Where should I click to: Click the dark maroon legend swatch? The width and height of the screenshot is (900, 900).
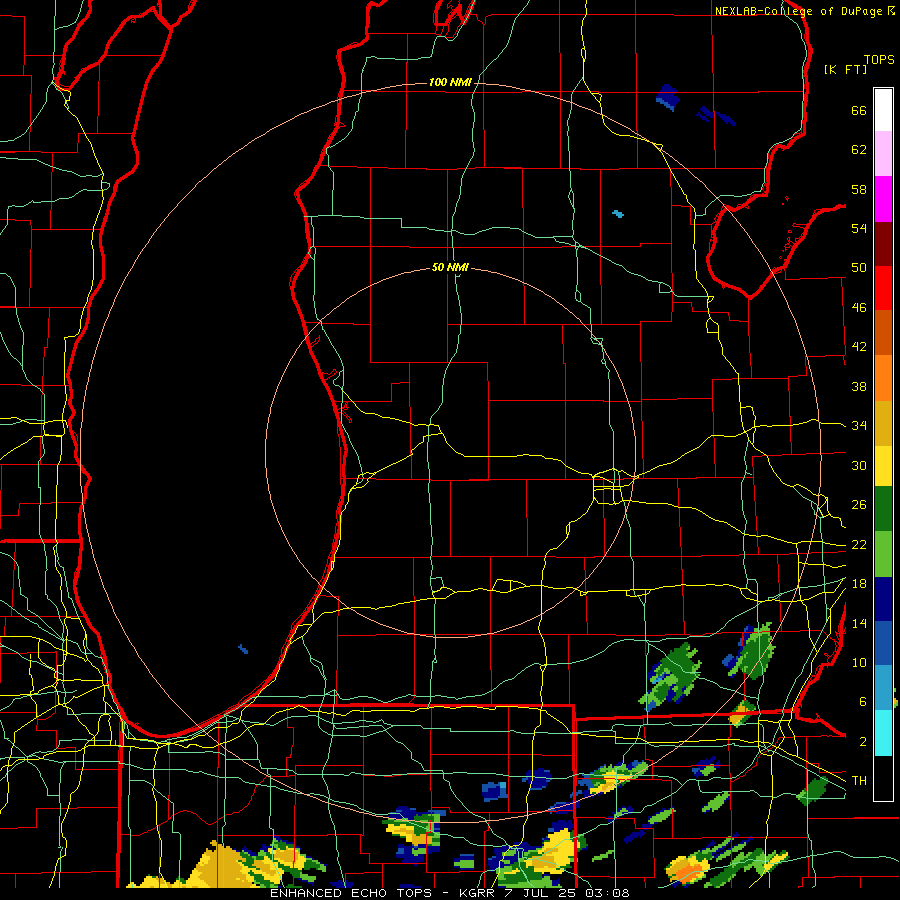click(883, 243)
